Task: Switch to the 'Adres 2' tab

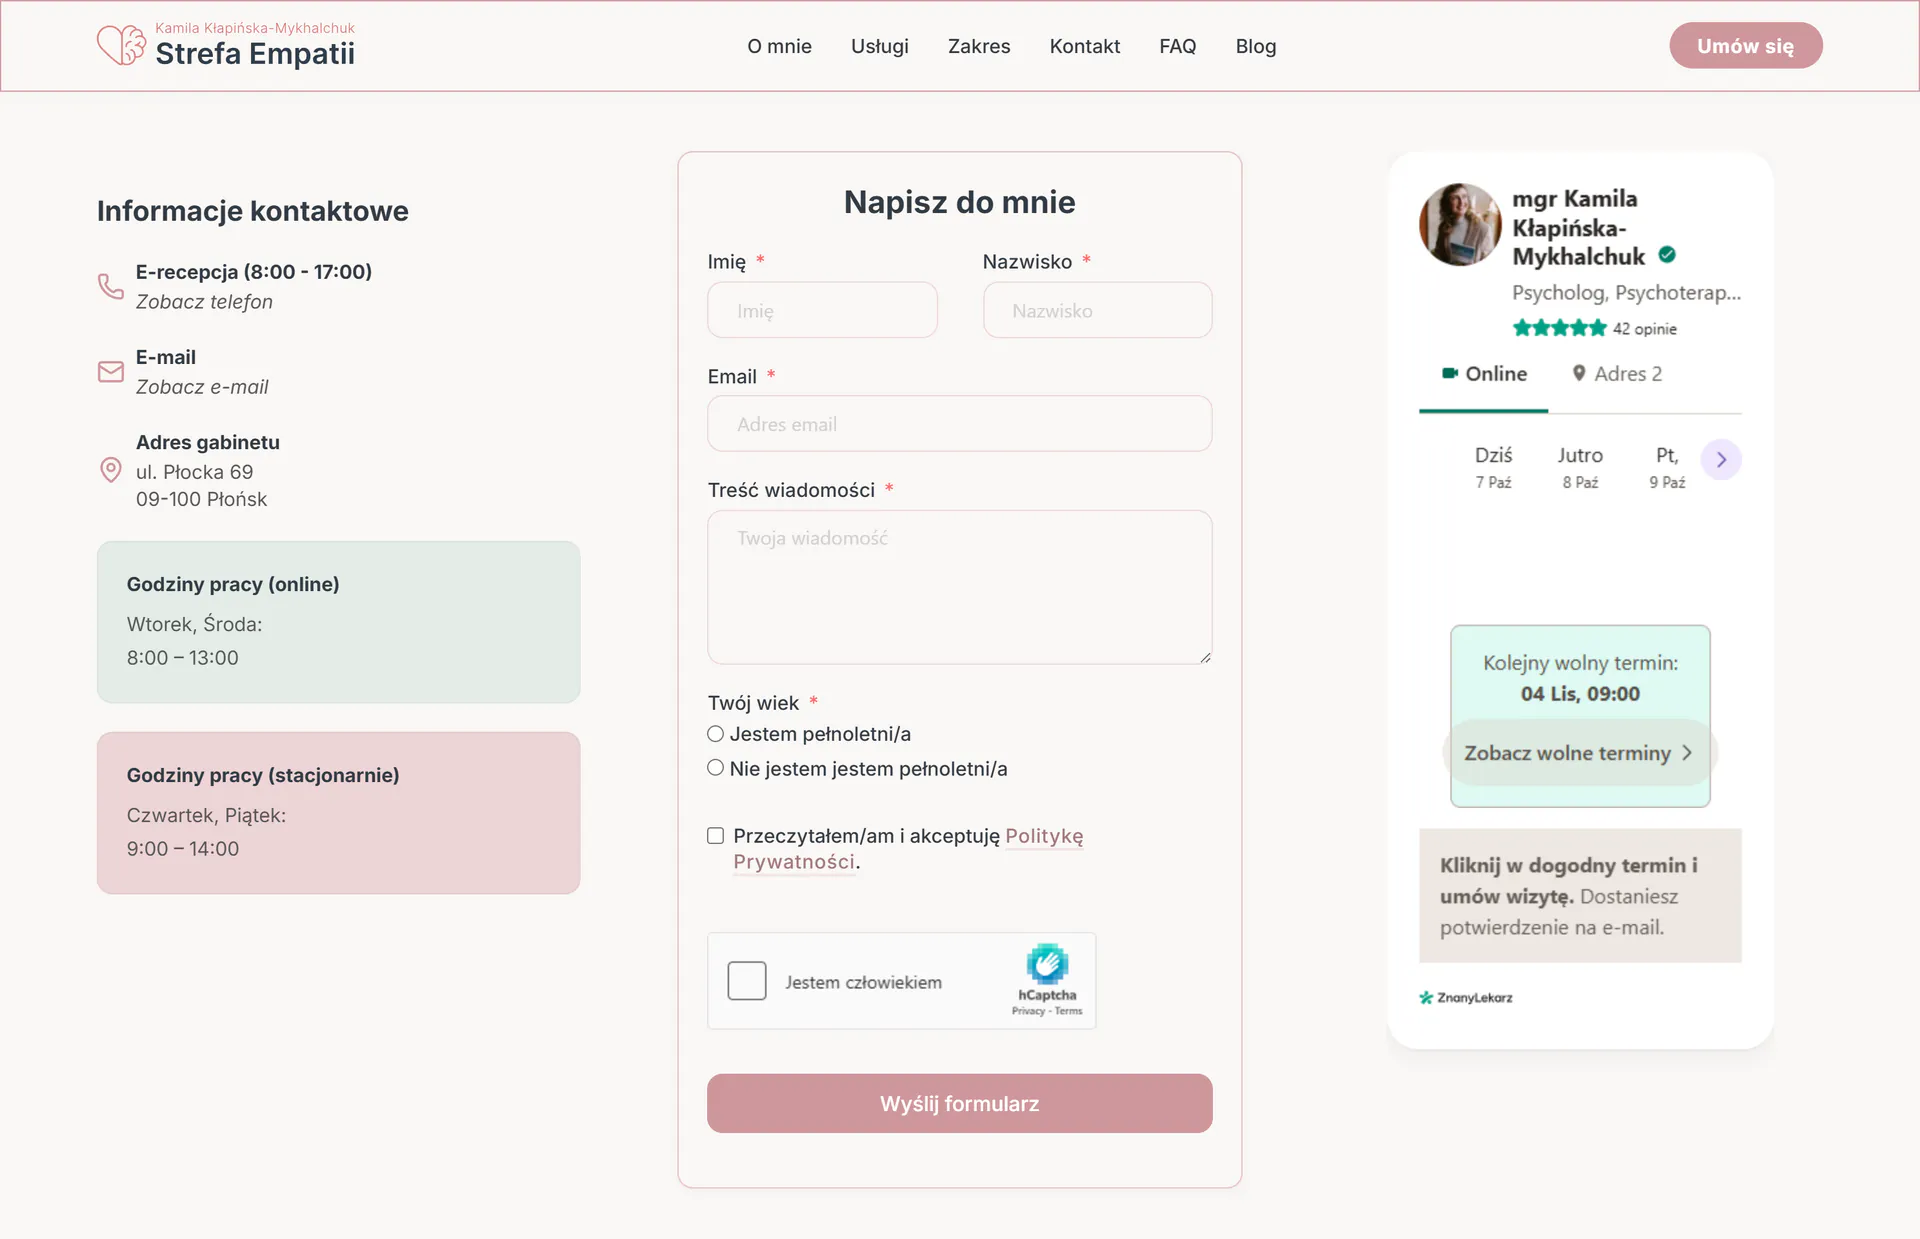Action: pyautogui.click(x=1617, y=374)
